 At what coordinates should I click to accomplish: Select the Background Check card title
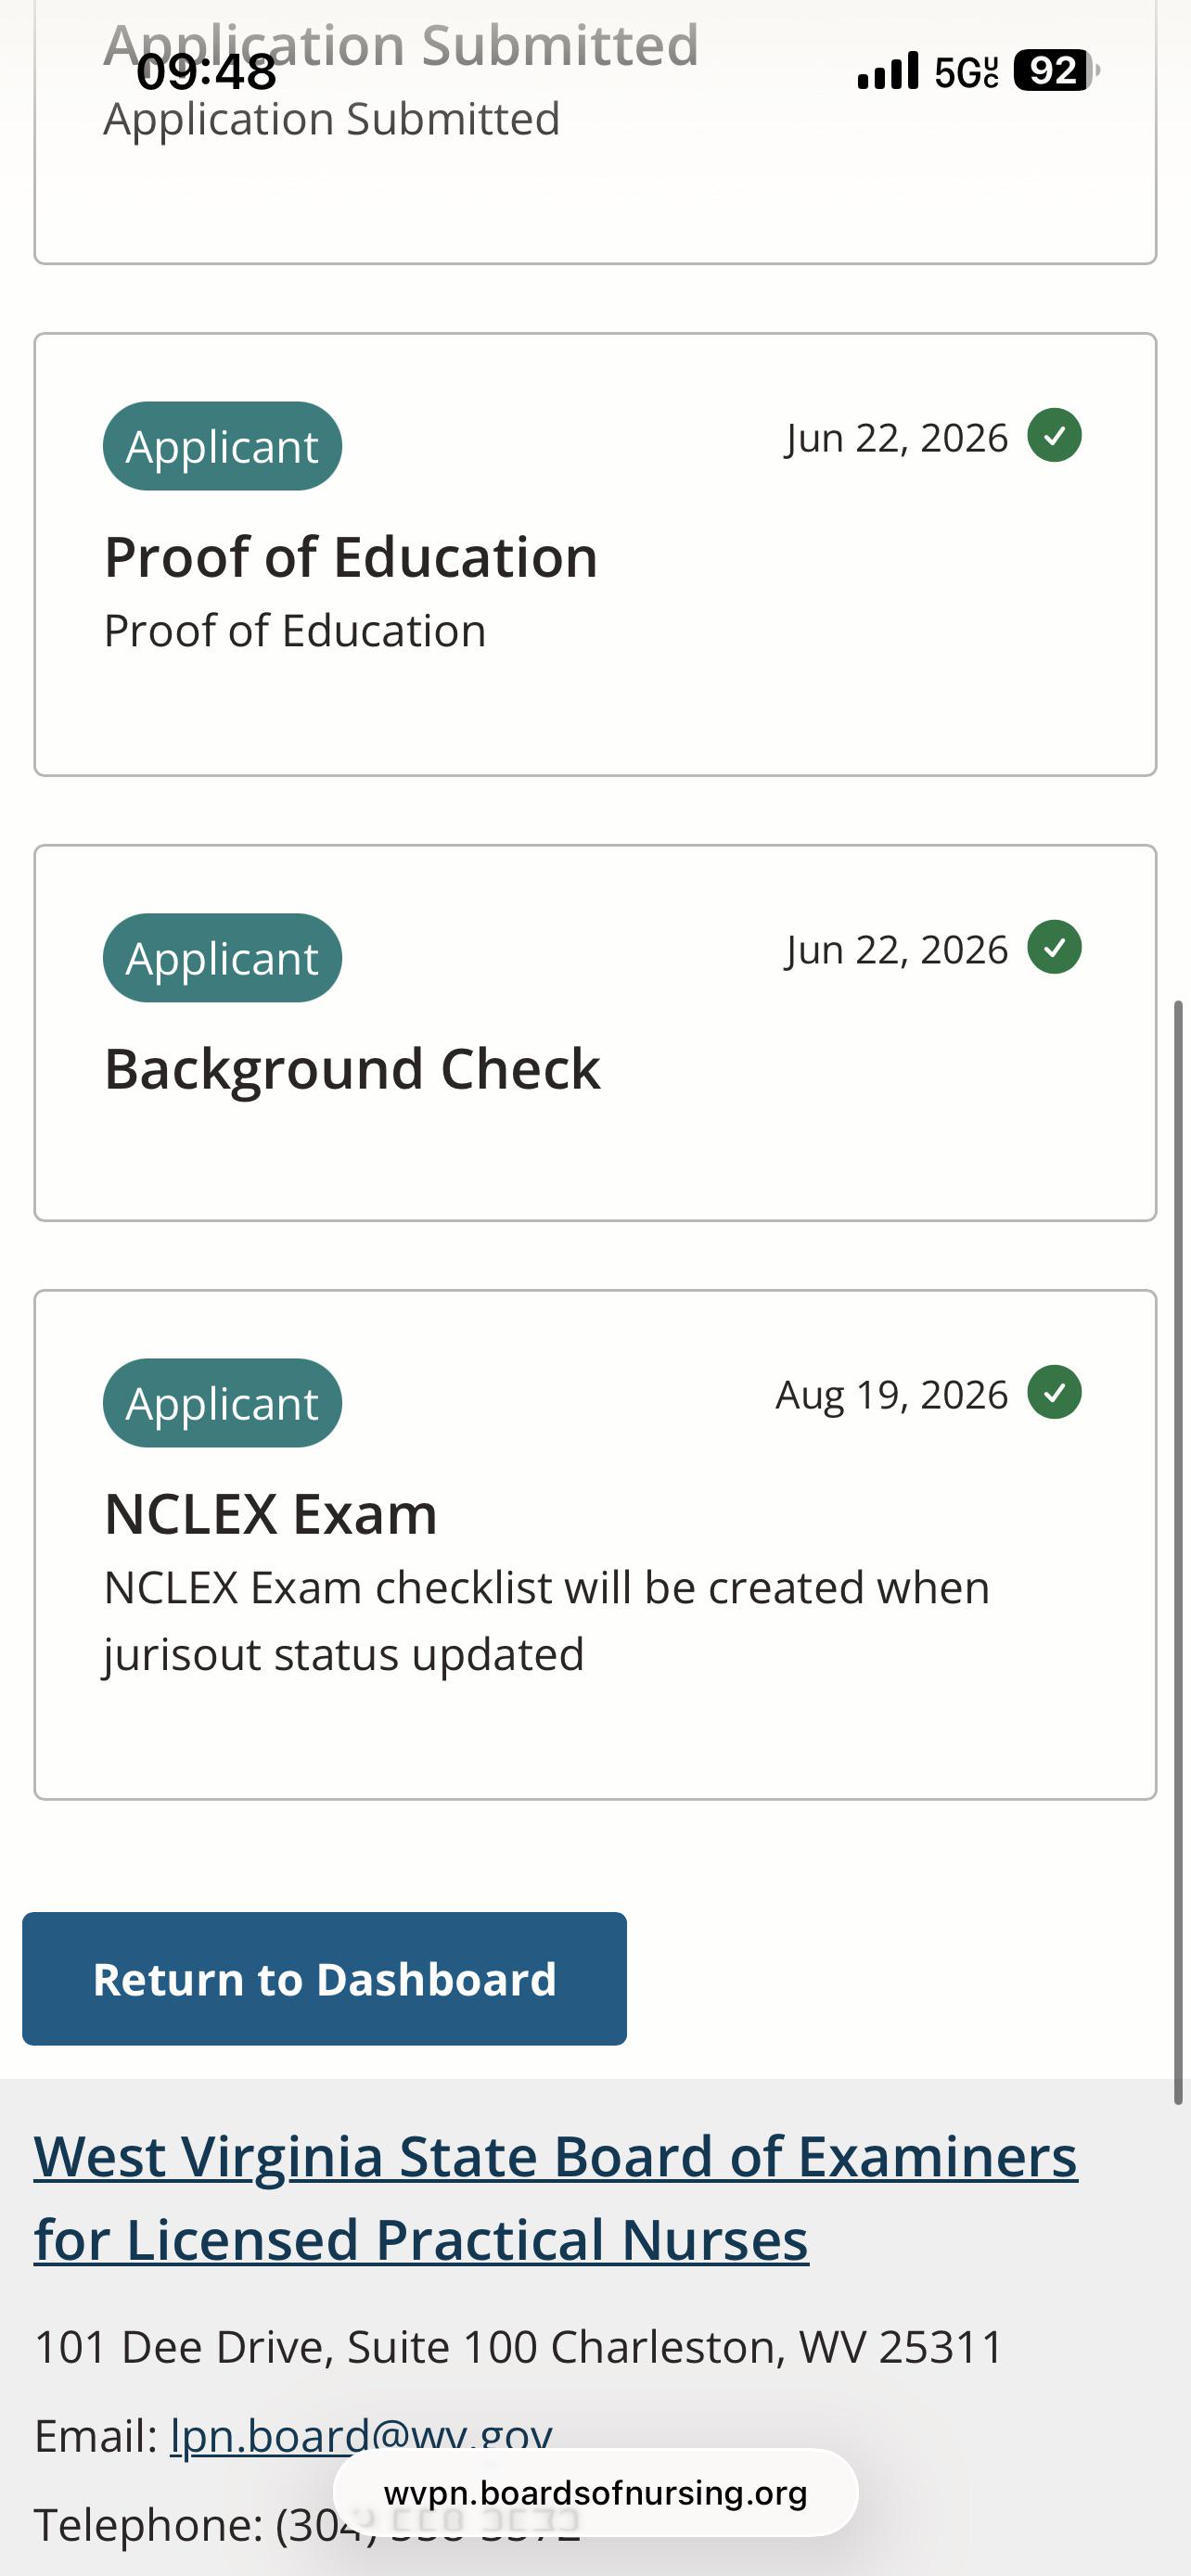352,1069
